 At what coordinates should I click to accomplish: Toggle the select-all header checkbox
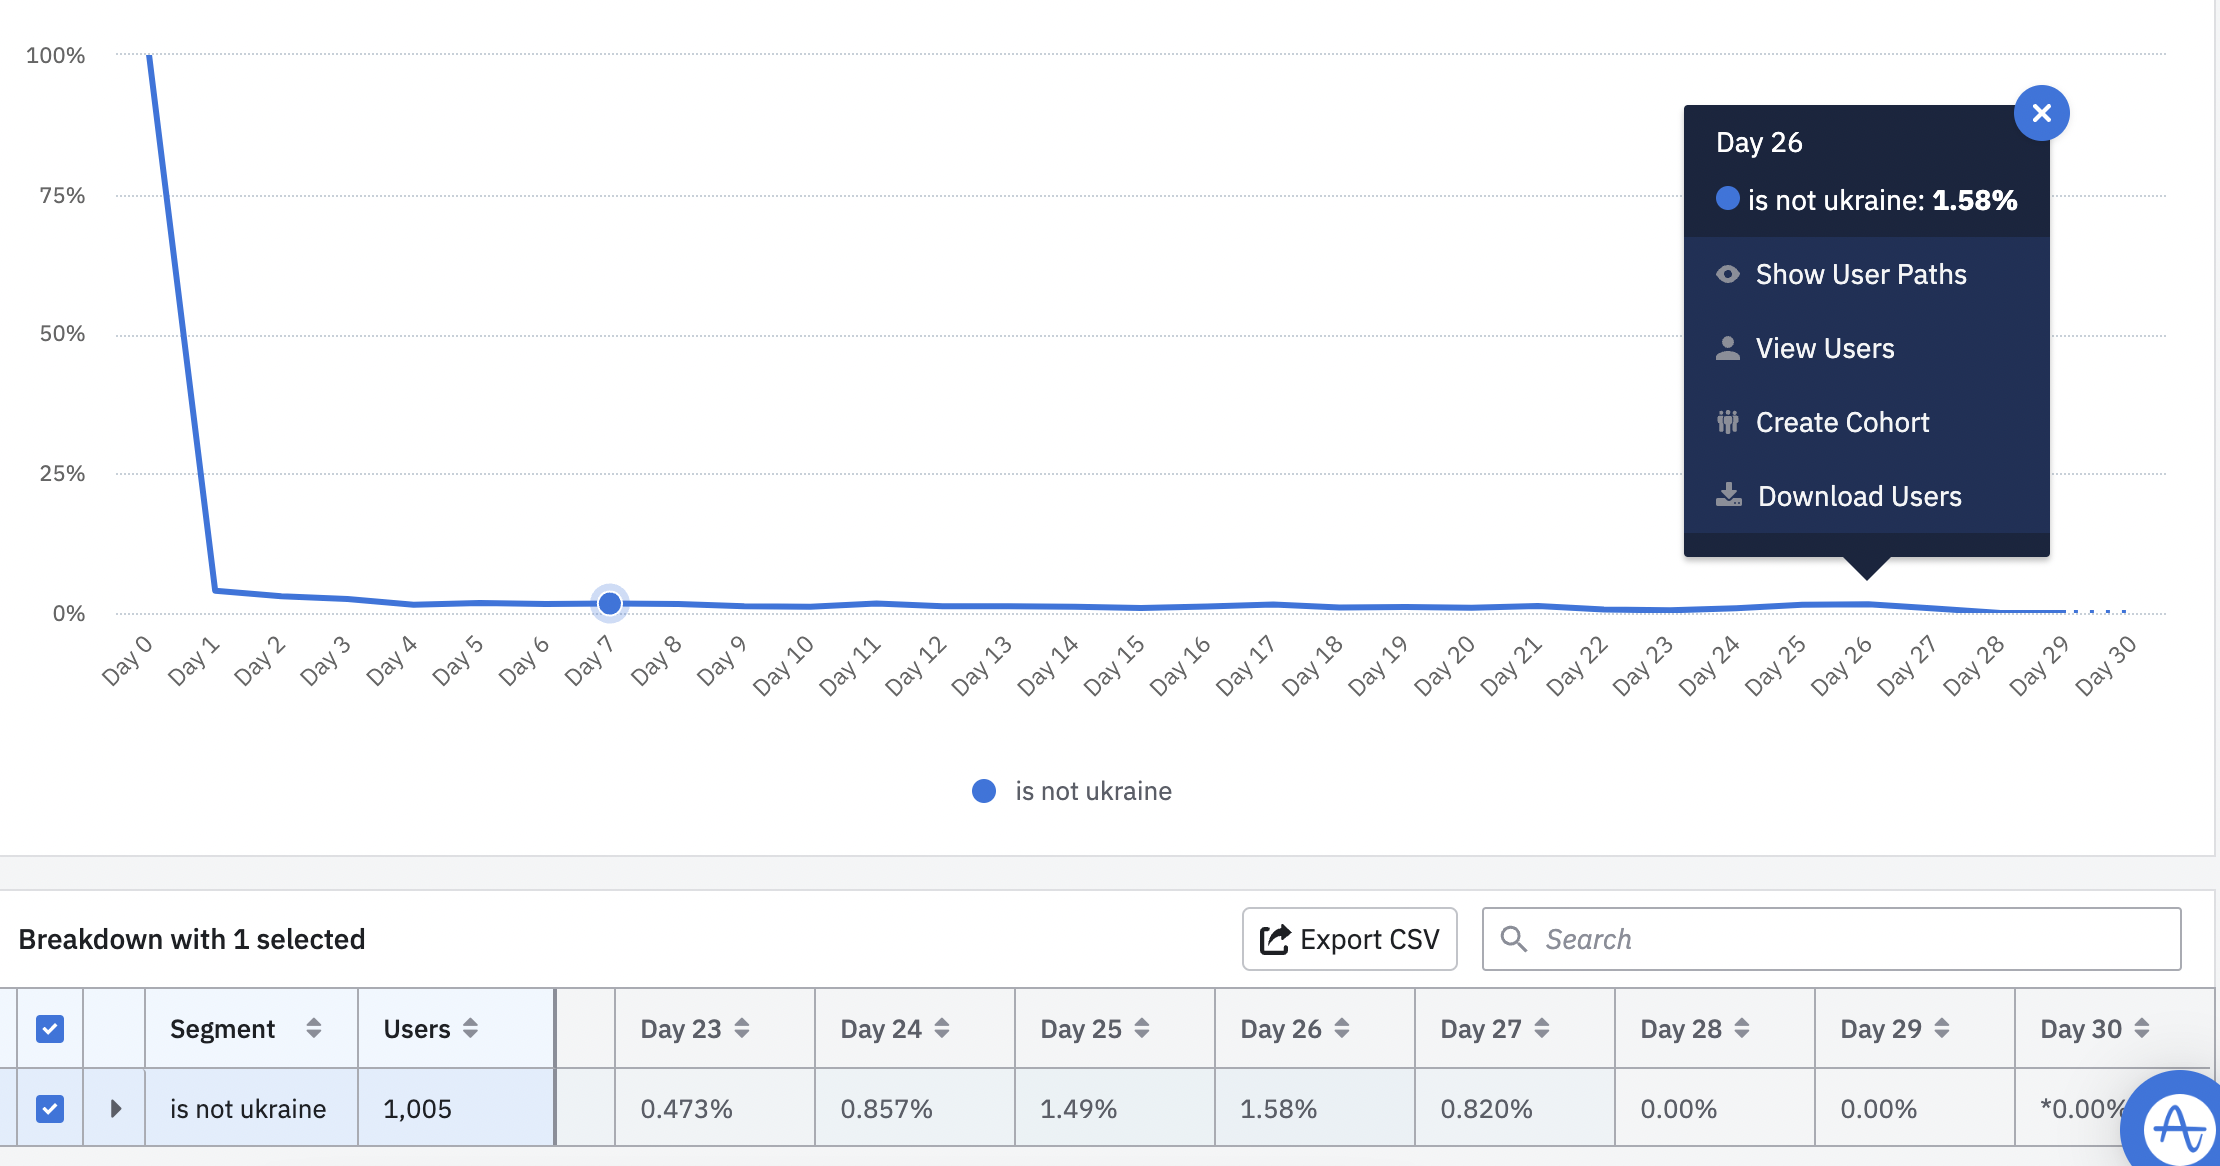pyautogui.click(x=50, y=1028)
